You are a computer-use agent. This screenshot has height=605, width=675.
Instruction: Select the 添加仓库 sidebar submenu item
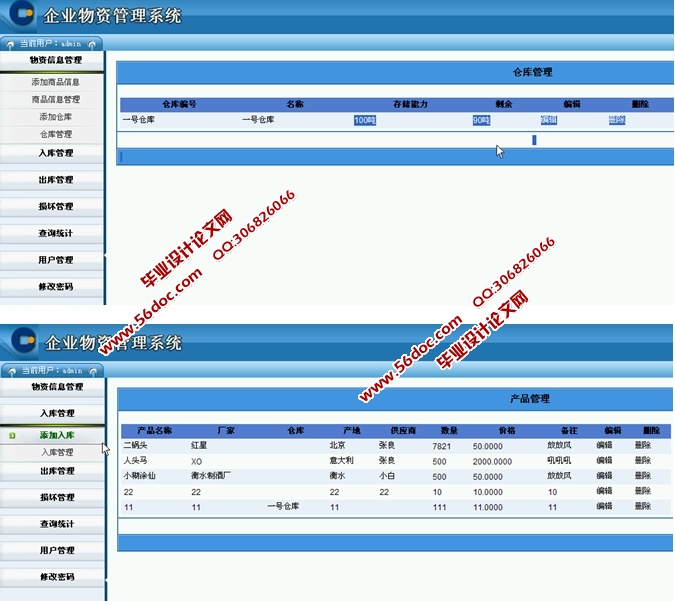pos(55,117)
